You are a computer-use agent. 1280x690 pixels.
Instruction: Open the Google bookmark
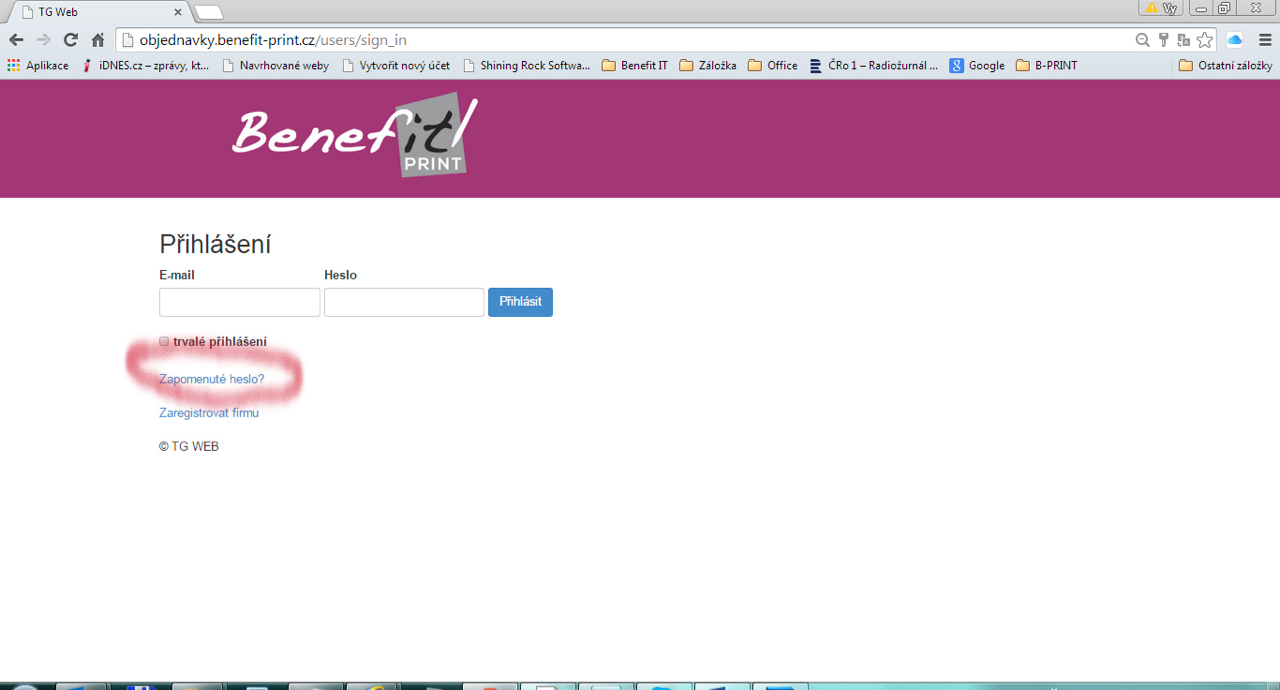point(977,65)
